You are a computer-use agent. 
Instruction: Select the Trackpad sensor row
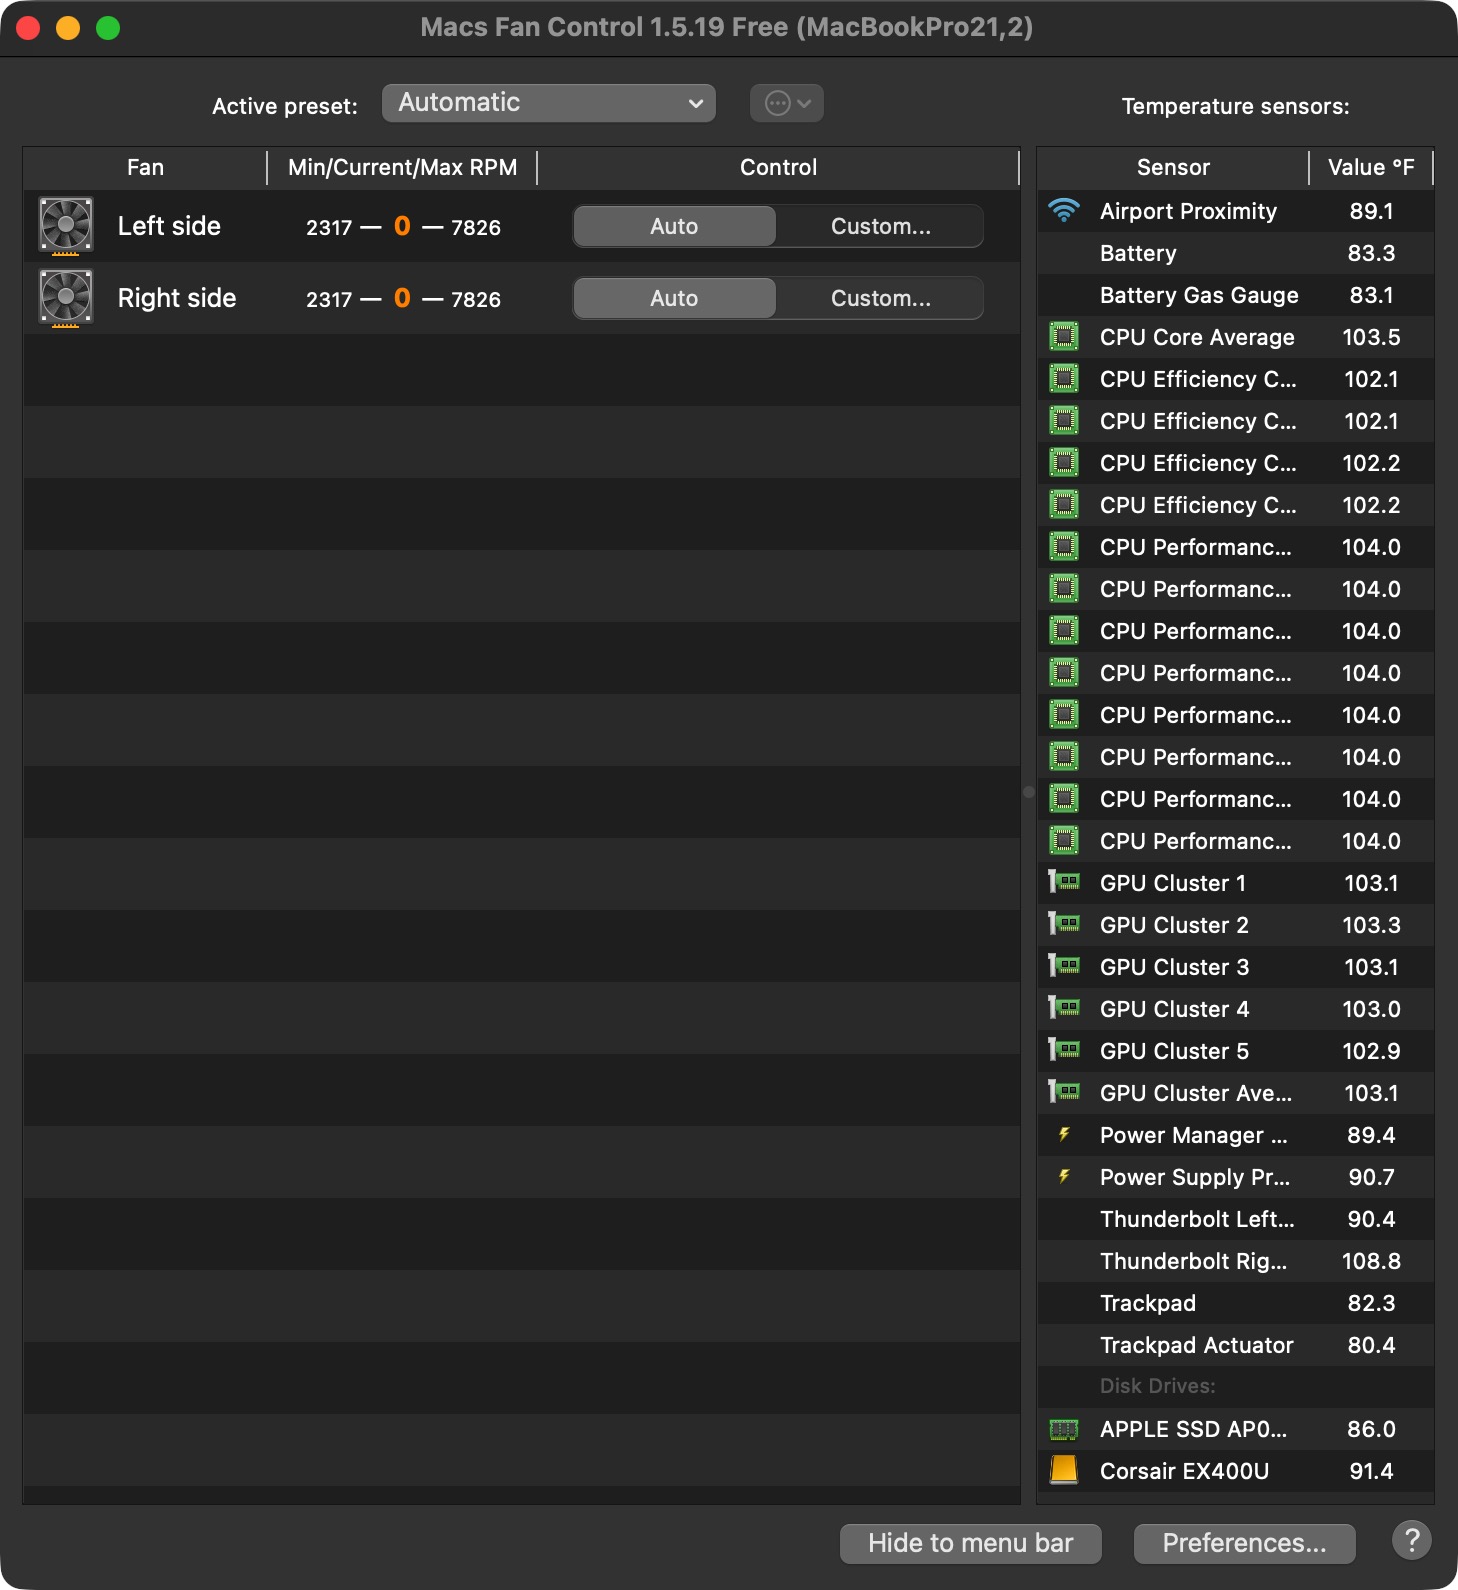point(1236,1303)
